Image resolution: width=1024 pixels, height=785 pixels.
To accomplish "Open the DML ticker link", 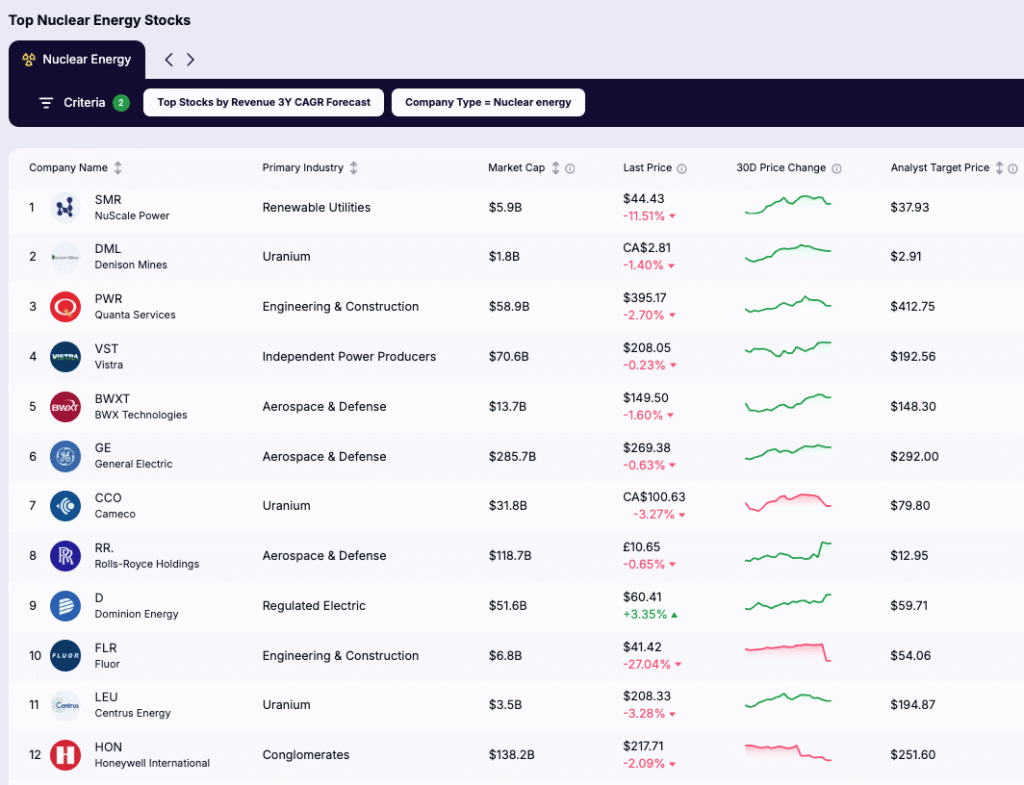I will pyautogui.click(x=108, y=249).
